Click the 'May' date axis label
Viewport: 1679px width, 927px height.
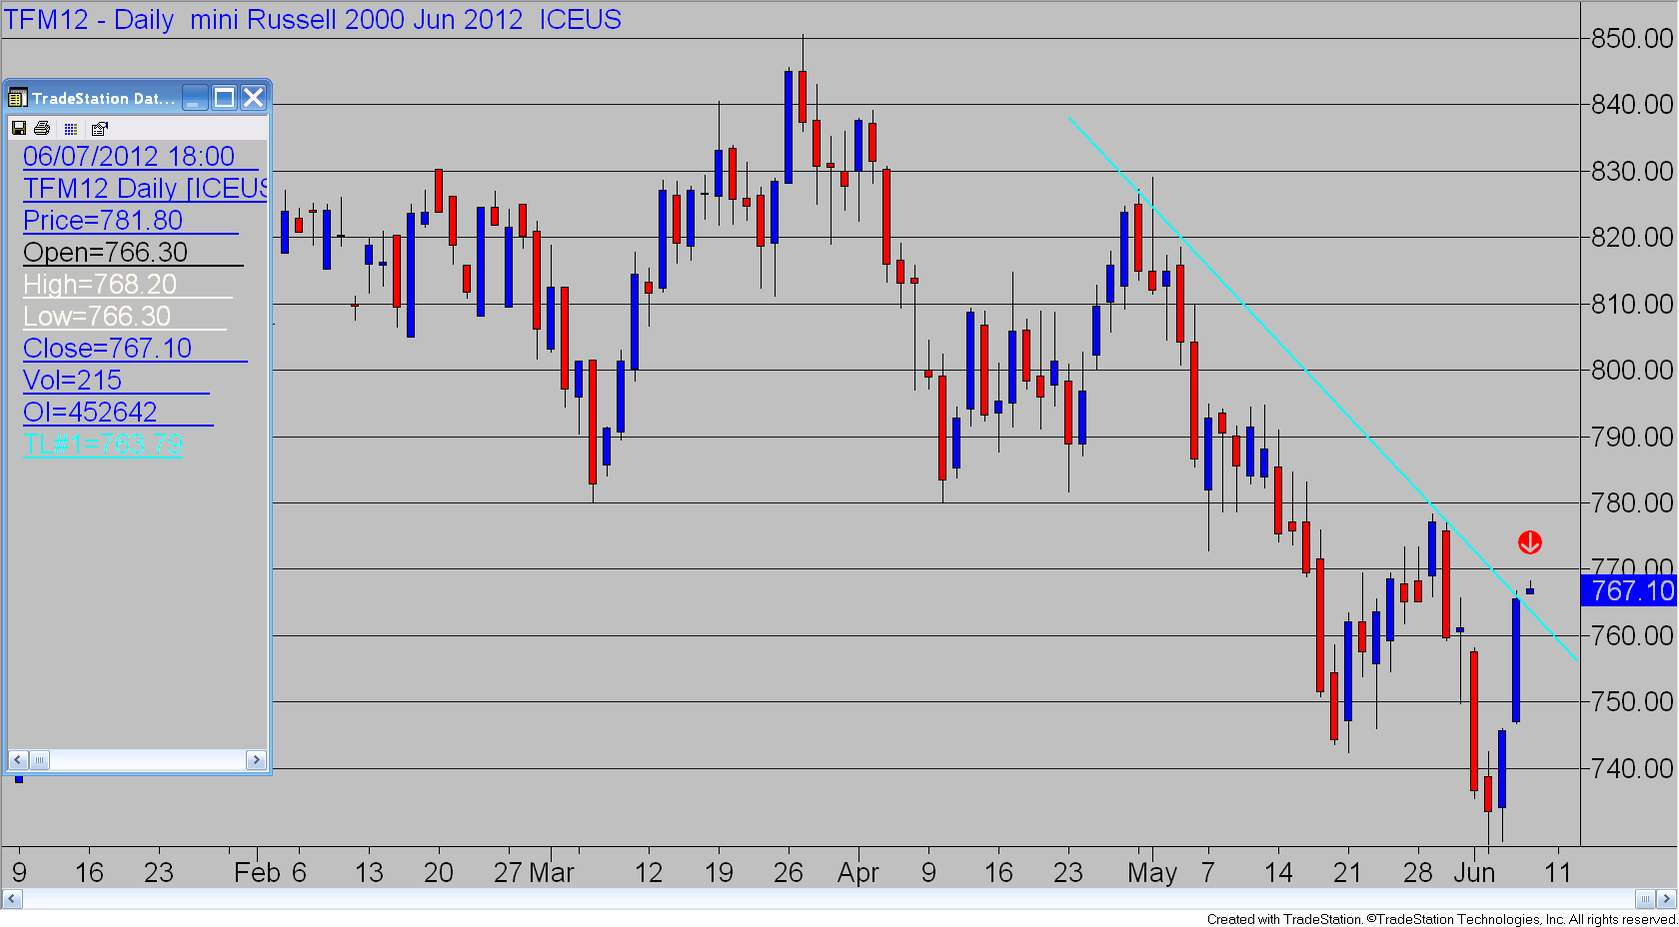click(x=1152, y=873)
